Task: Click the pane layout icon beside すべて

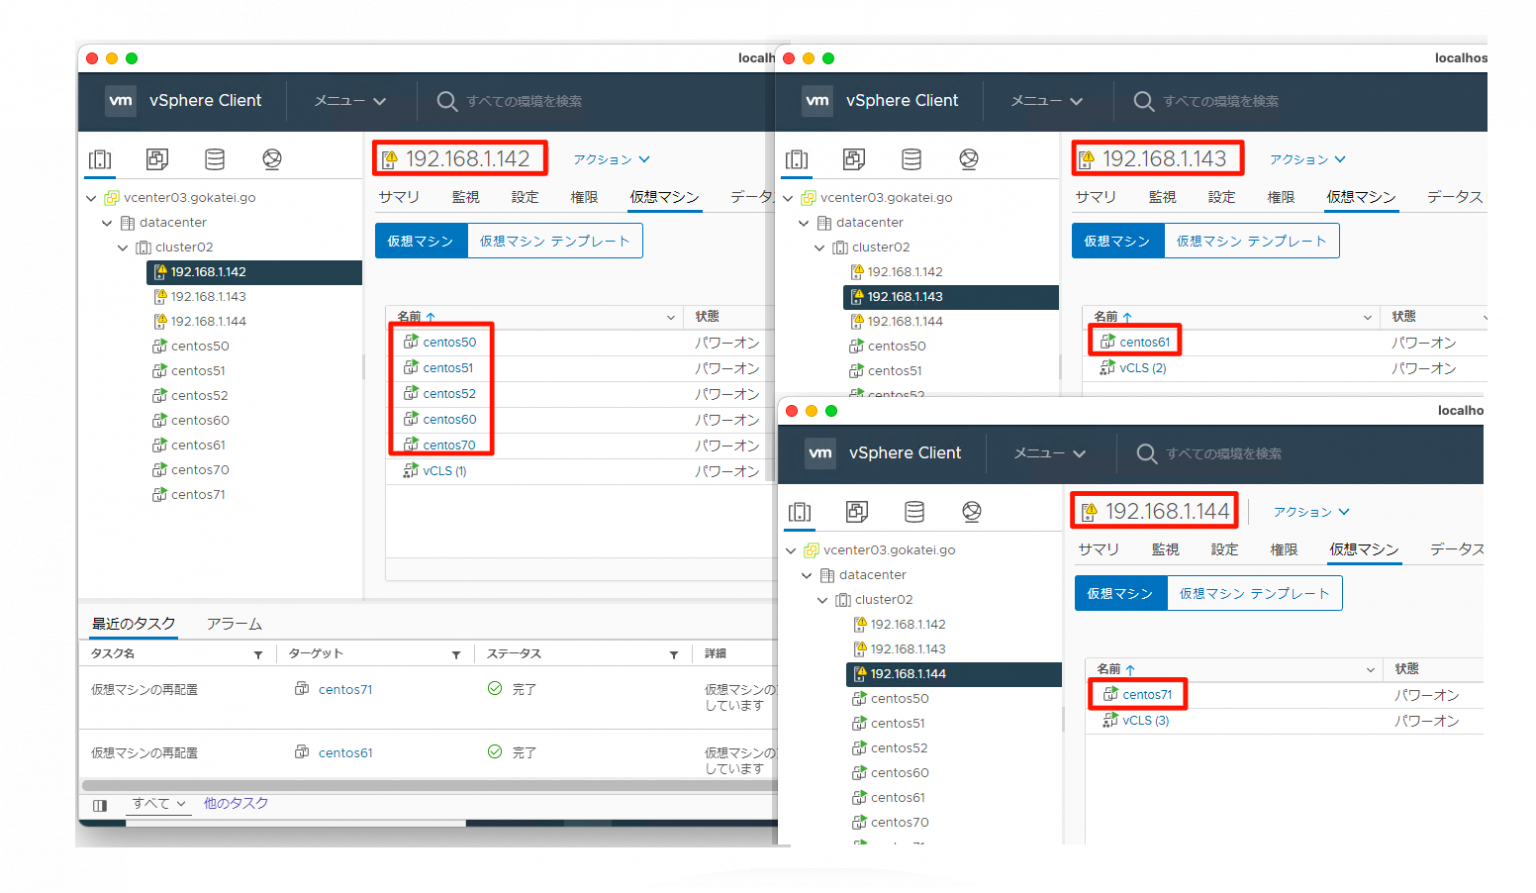Action: (101, 803)
